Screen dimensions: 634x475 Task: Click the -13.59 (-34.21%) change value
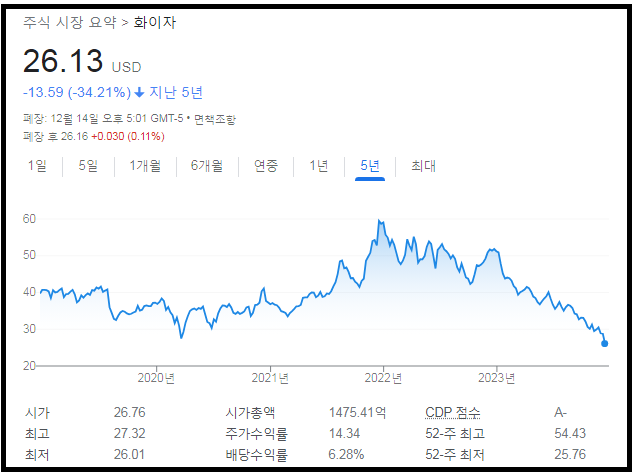tap(77, 93)
